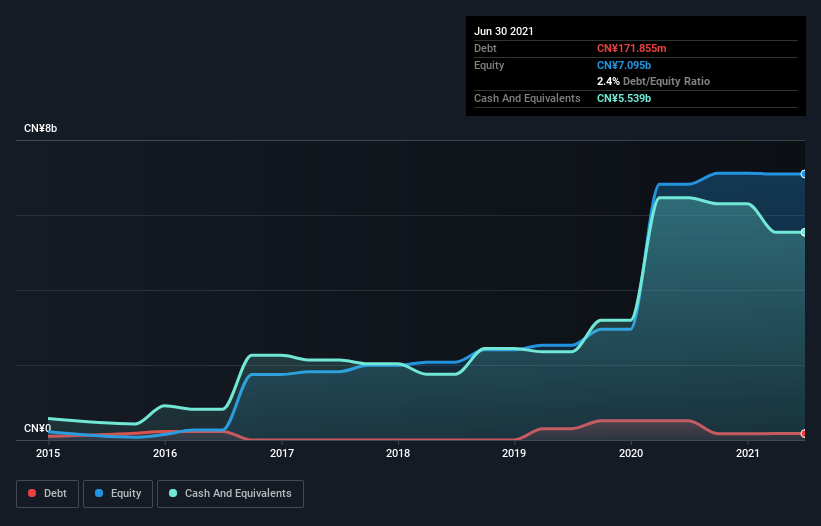The height and width of the screenshot is (526, 821).
Task: Click the Equity line endpoint marker
Action: coord(804,174)
